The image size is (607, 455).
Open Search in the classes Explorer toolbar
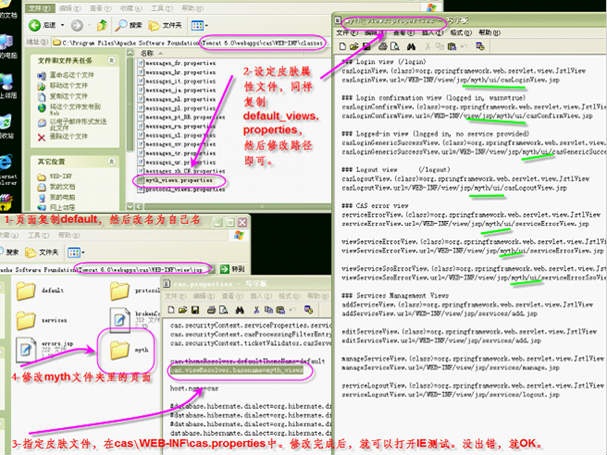pyautogui.click(x=129, y=26)
